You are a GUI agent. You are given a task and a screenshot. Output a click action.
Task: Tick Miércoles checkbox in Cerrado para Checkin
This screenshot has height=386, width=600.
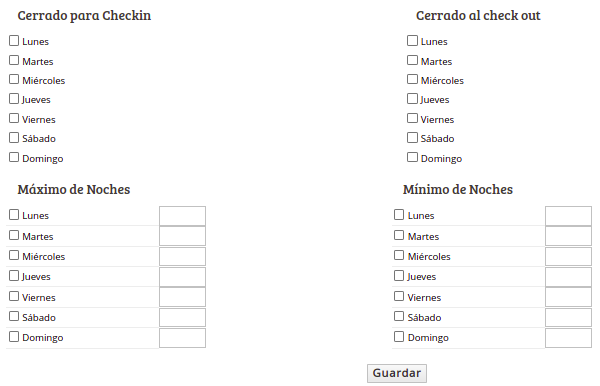(x=14, y=79)
